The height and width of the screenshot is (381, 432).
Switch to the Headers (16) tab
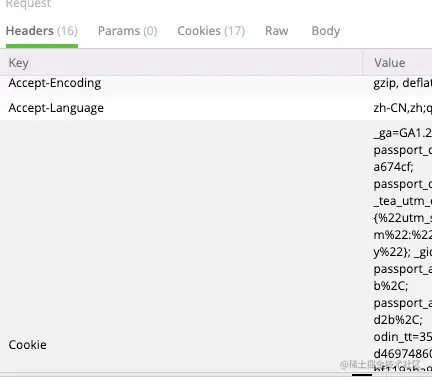42,31
